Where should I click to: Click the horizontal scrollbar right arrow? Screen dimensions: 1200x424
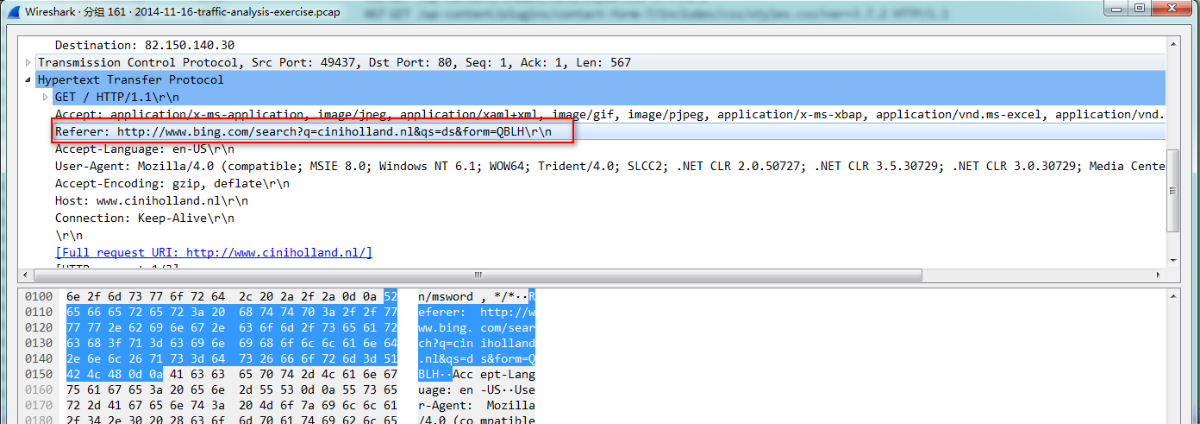click(x=1160, y=276)
